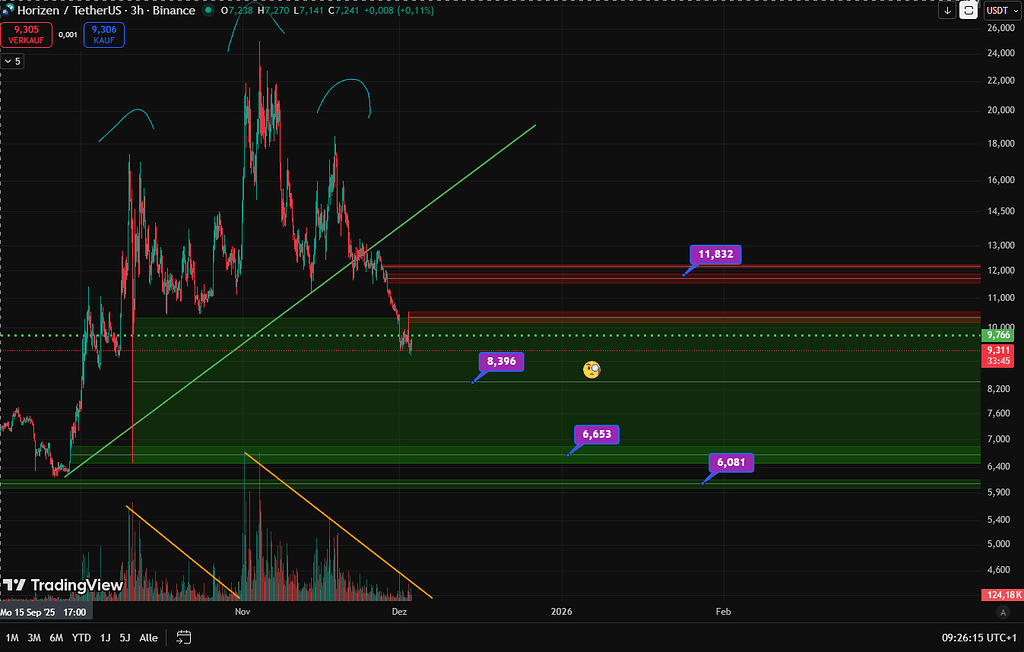Screen dimensions: 1024x652
Task: Switch to the YTD time range
Action: [82, 637]
